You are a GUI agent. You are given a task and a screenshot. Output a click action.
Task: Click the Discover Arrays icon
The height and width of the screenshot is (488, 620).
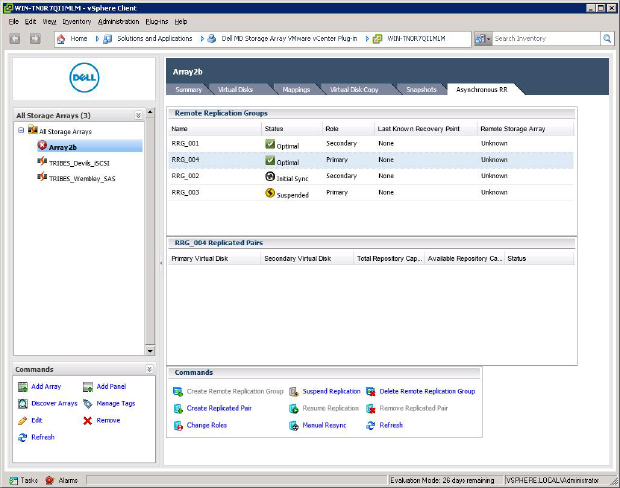click(x=22, y=403)
